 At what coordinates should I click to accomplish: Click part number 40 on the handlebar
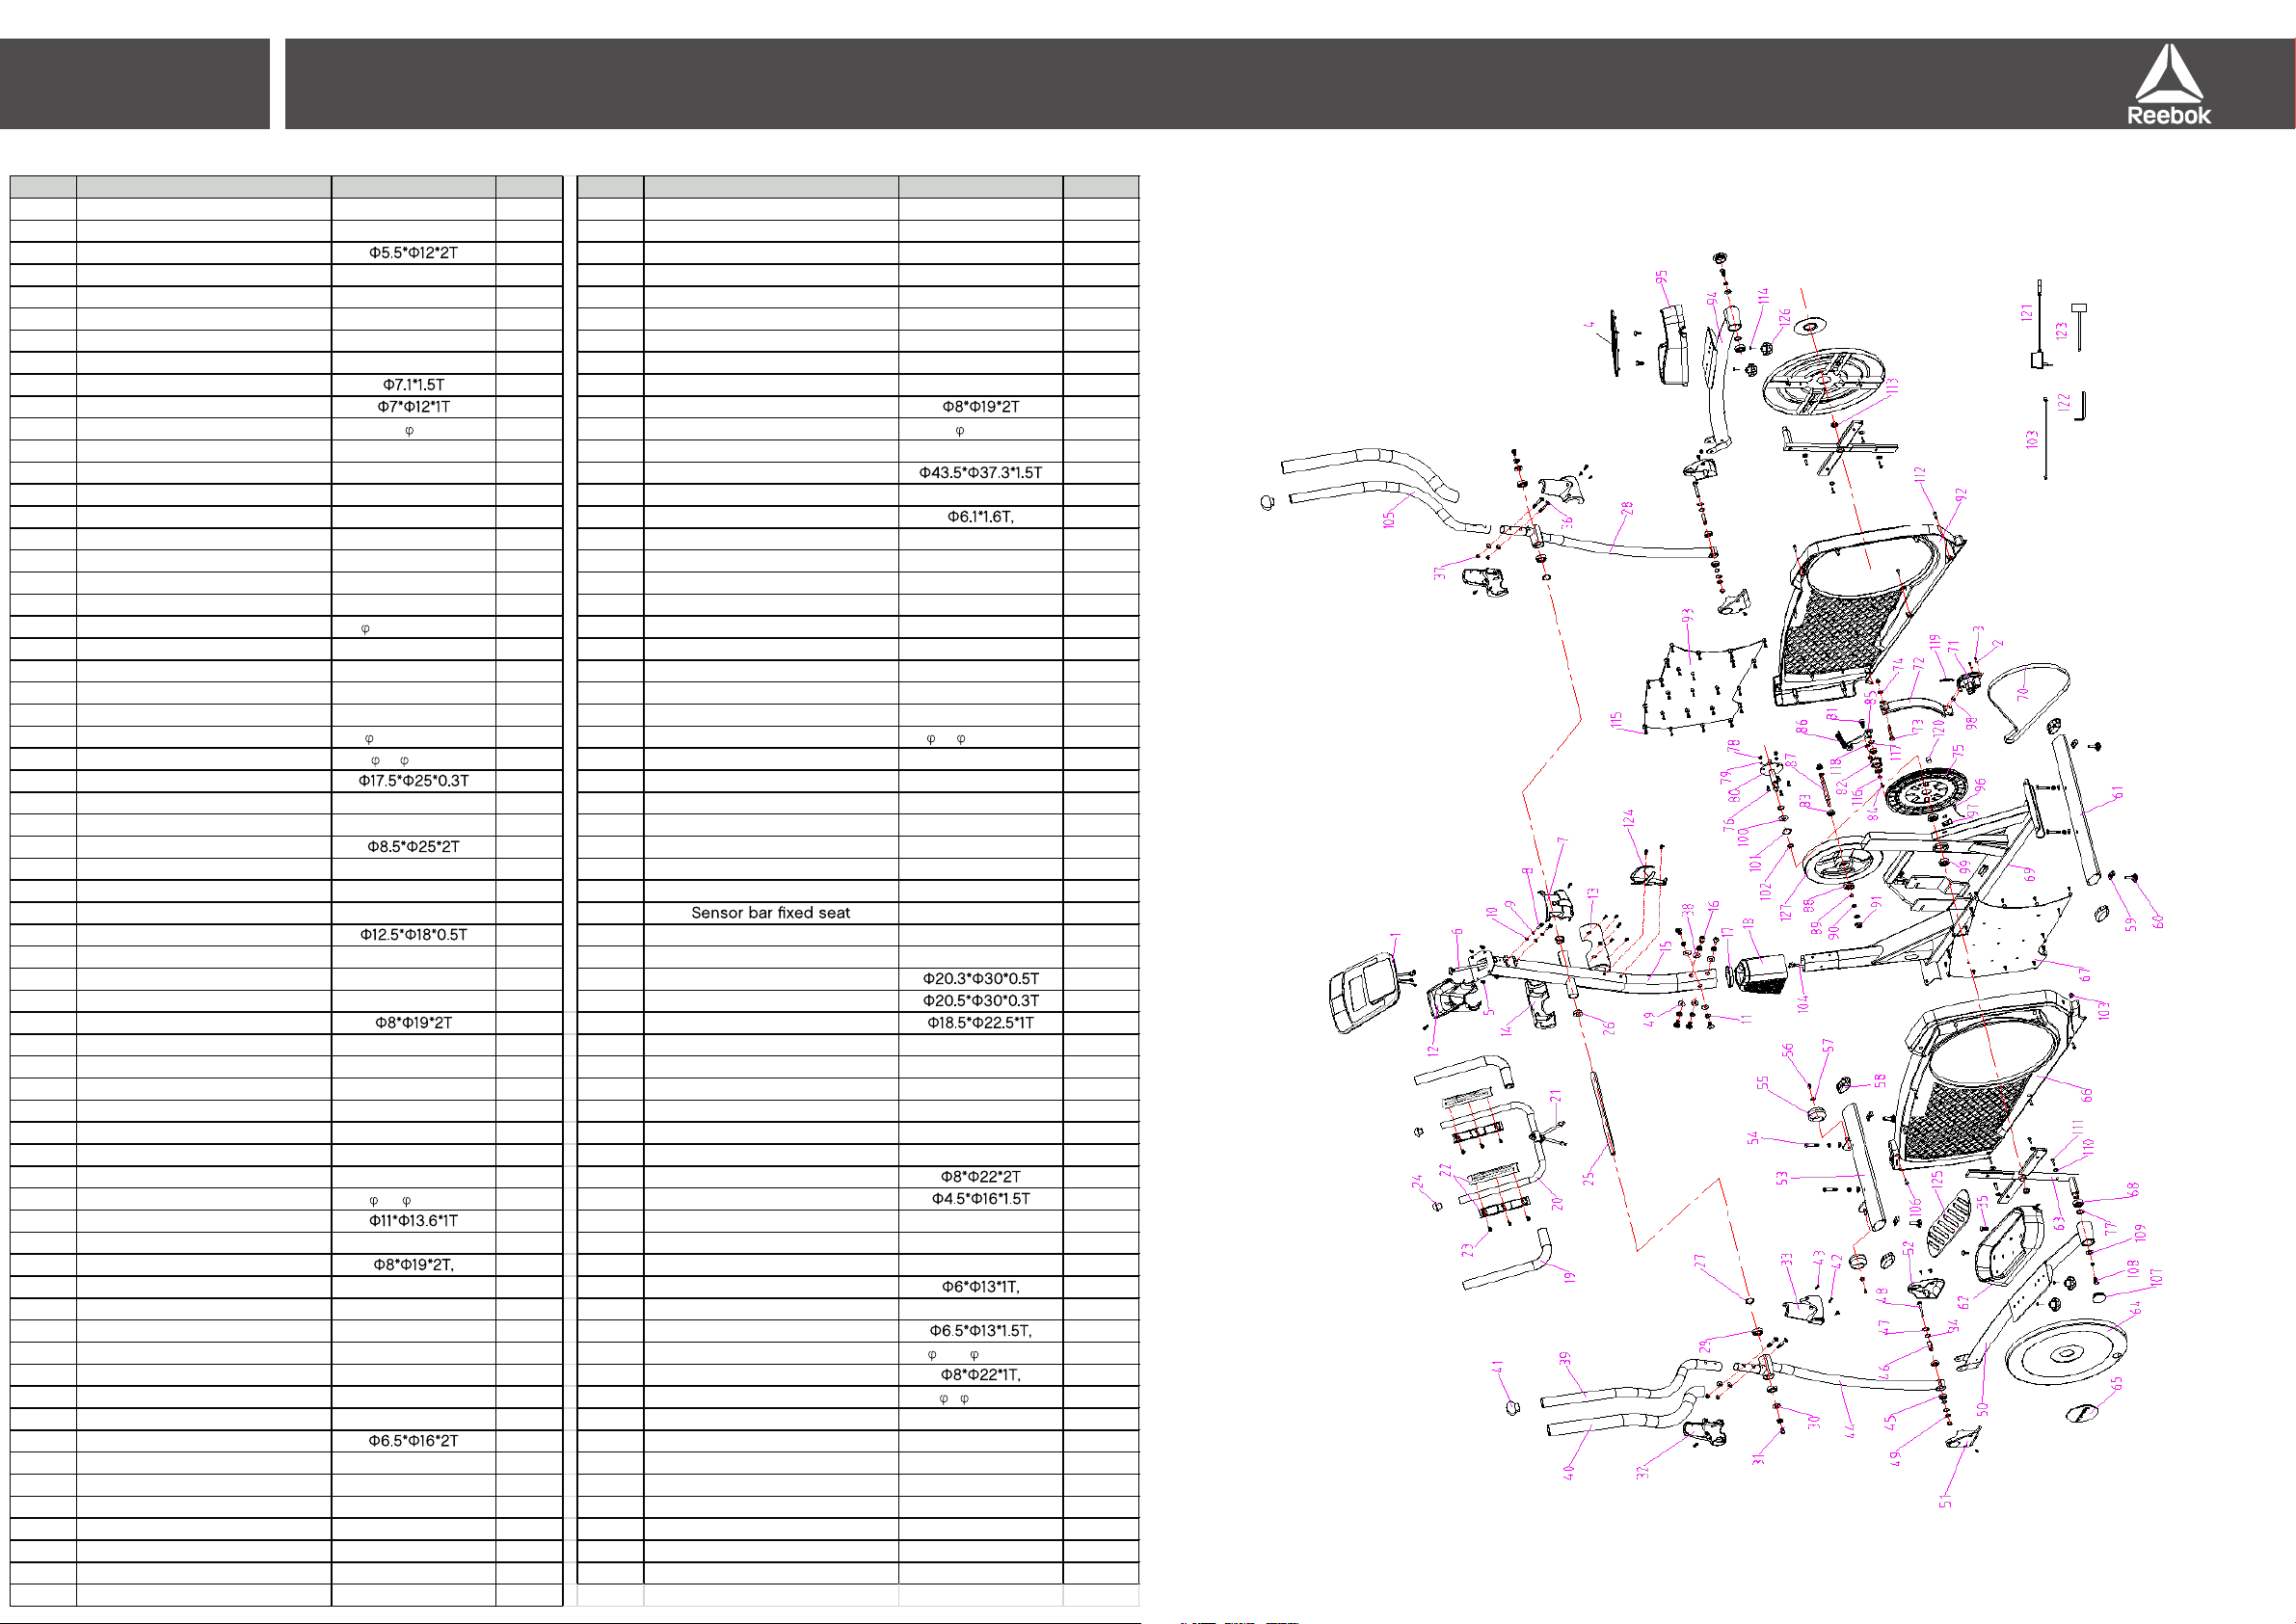[x=1568, y=1472]
